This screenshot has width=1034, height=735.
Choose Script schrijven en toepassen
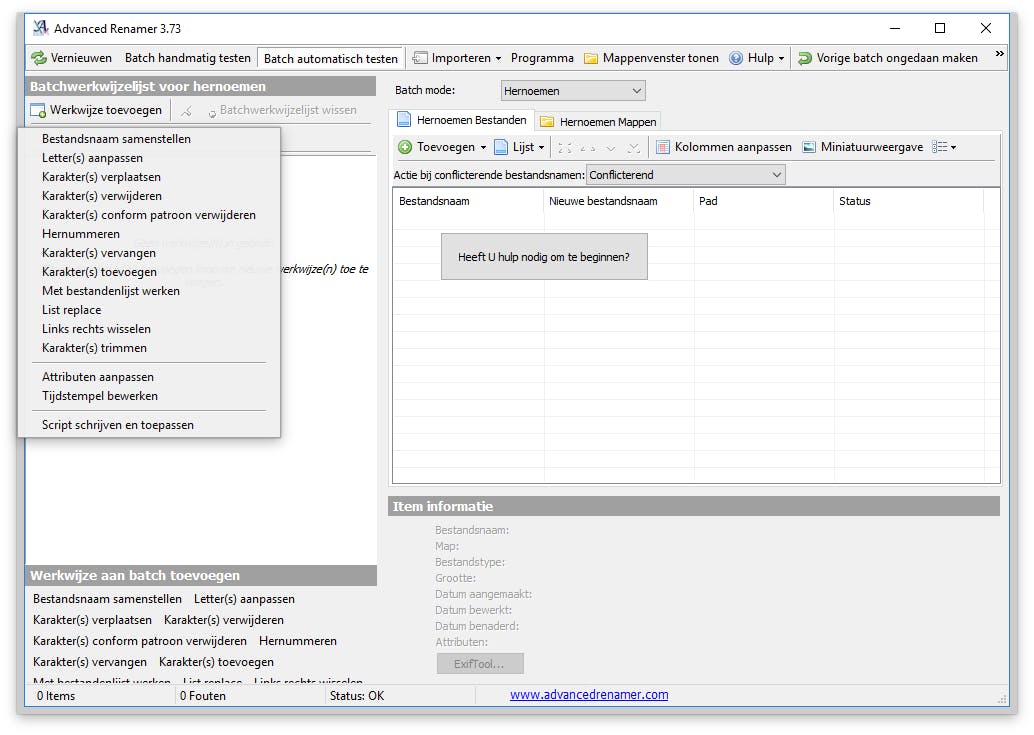click(x=149, y=426)
